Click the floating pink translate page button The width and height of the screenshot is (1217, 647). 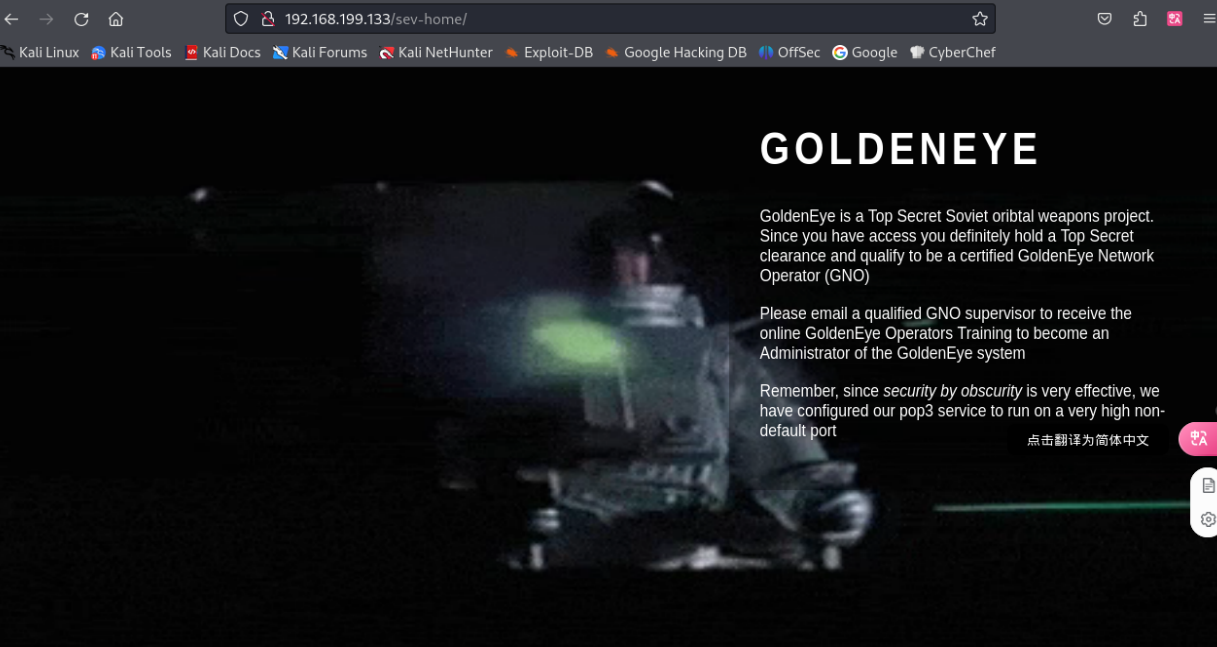coord(1199,439)
